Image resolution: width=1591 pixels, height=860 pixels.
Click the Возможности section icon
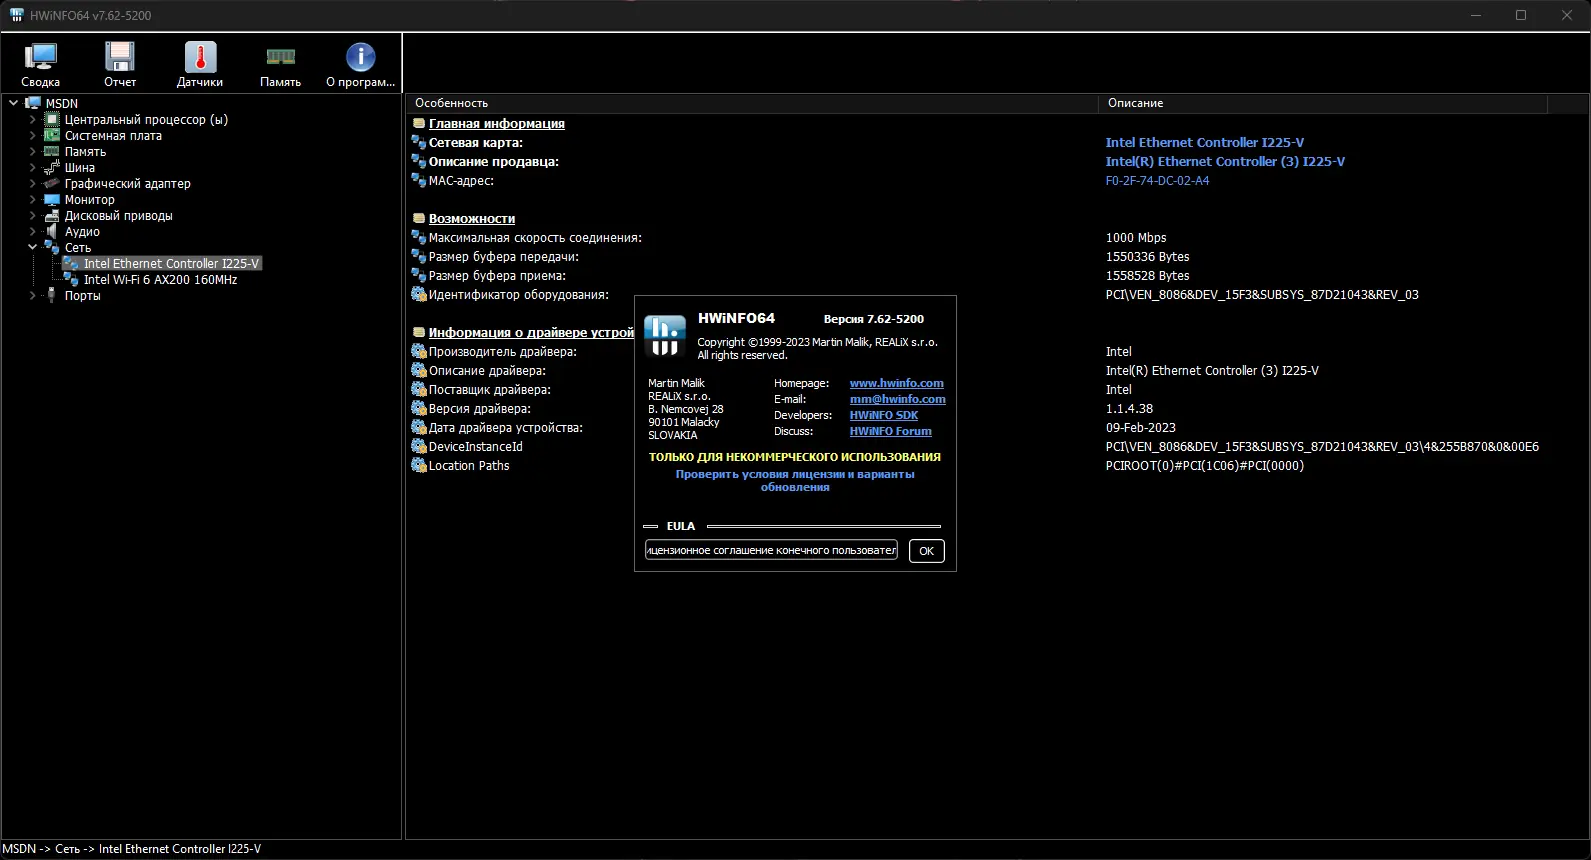coord(419,218)
